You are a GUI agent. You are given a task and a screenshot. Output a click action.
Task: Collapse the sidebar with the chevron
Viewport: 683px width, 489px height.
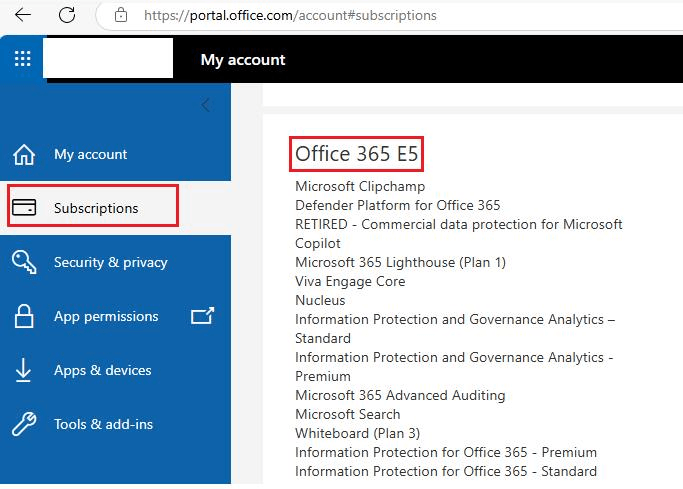[x=206, y=105]
